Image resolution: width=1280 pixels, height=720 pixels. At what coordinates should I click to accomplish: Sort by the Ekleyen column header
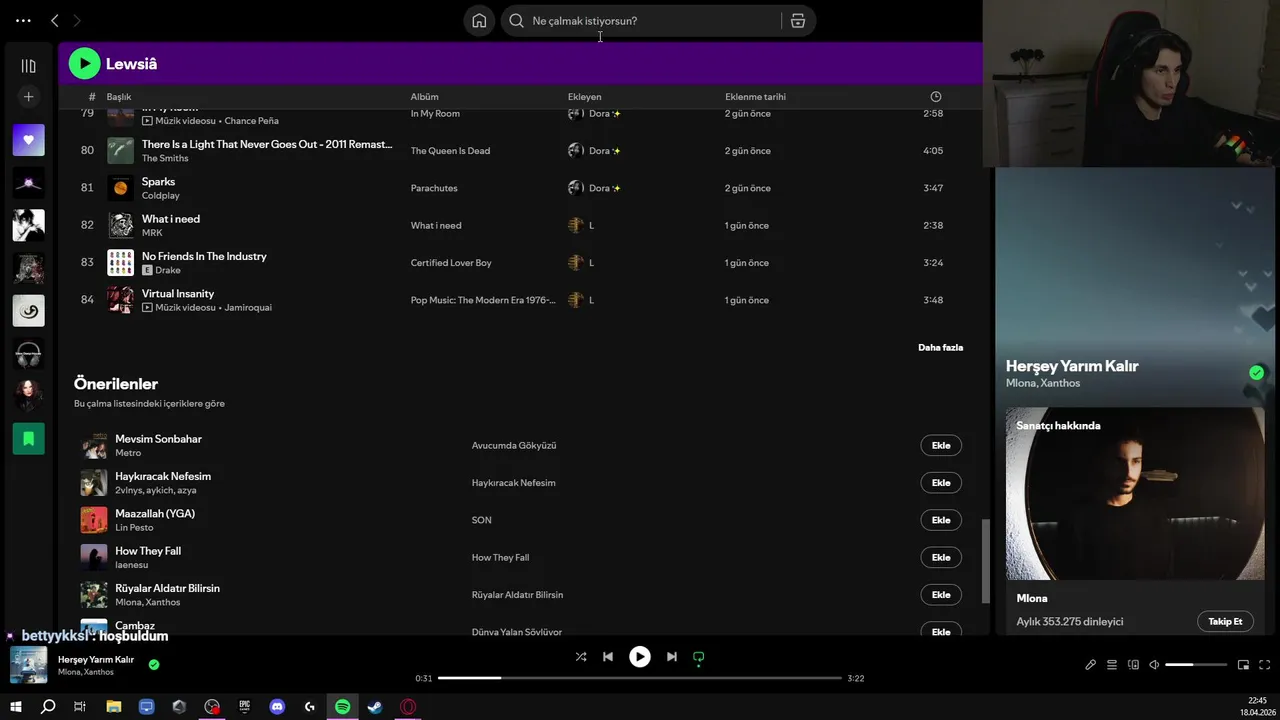(584, 97)
